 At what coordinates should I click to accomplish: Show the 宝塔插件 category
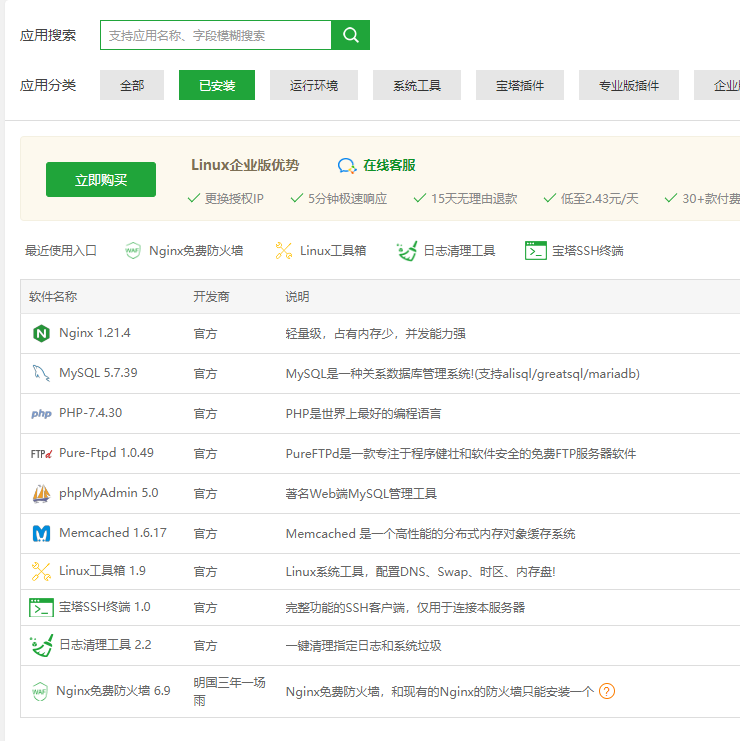(520, 85)
